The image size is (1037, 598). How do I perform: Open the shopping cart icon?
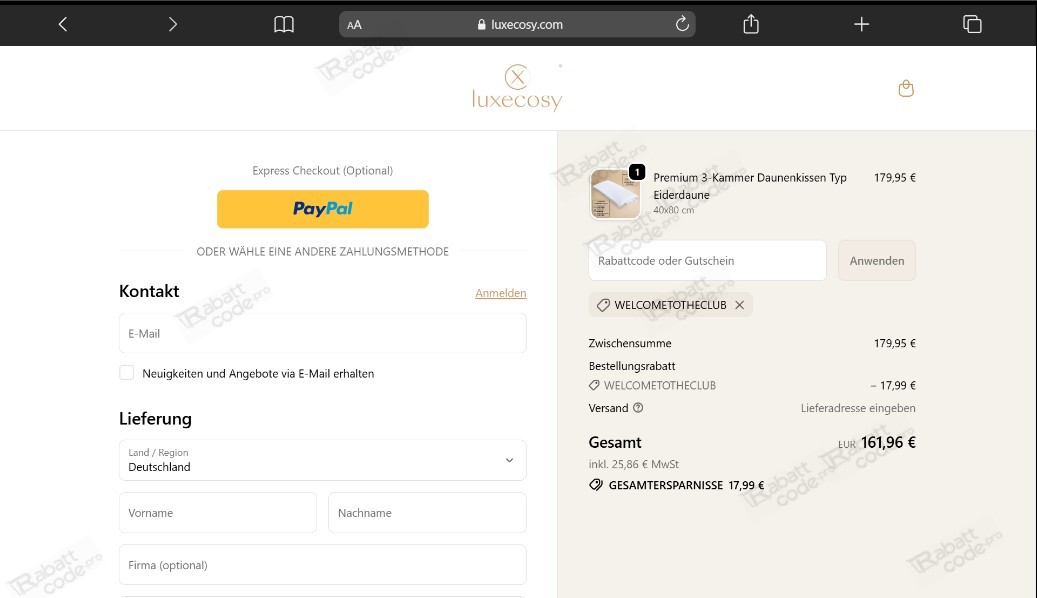pyautogui.click(x=906, y=88)
